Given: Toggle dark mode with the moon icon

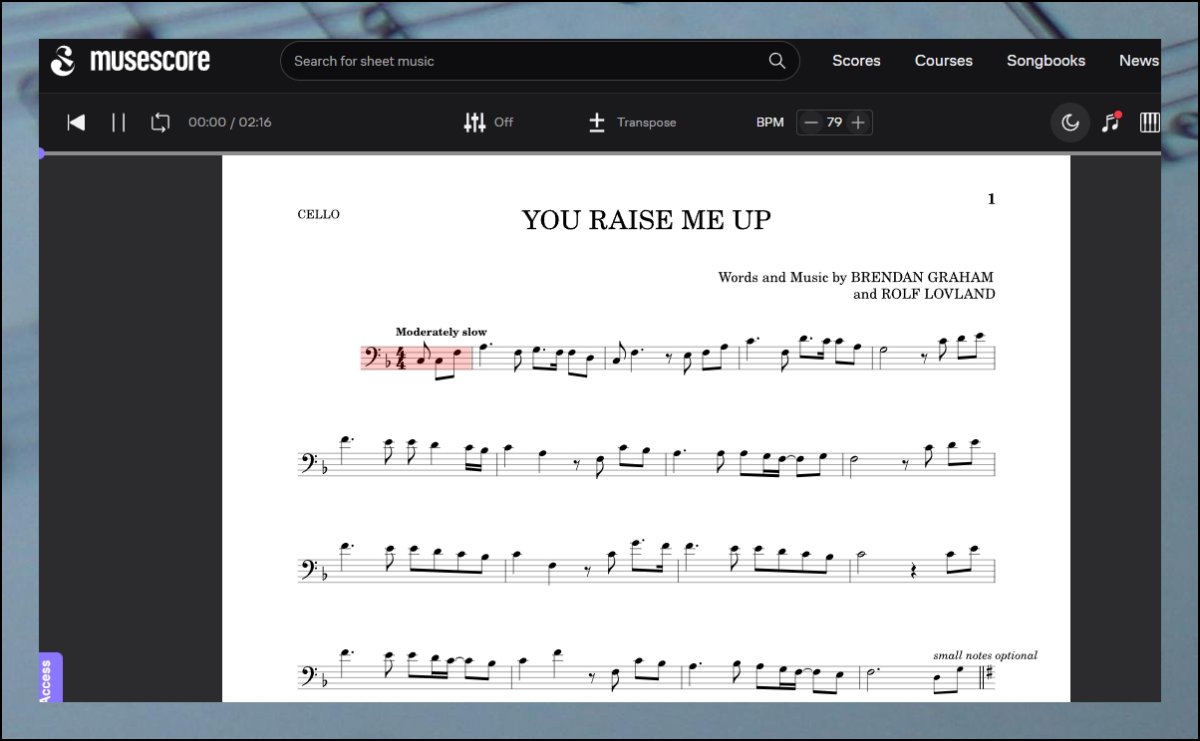Looking at the screenshot, I should (x=1070, y=122).
